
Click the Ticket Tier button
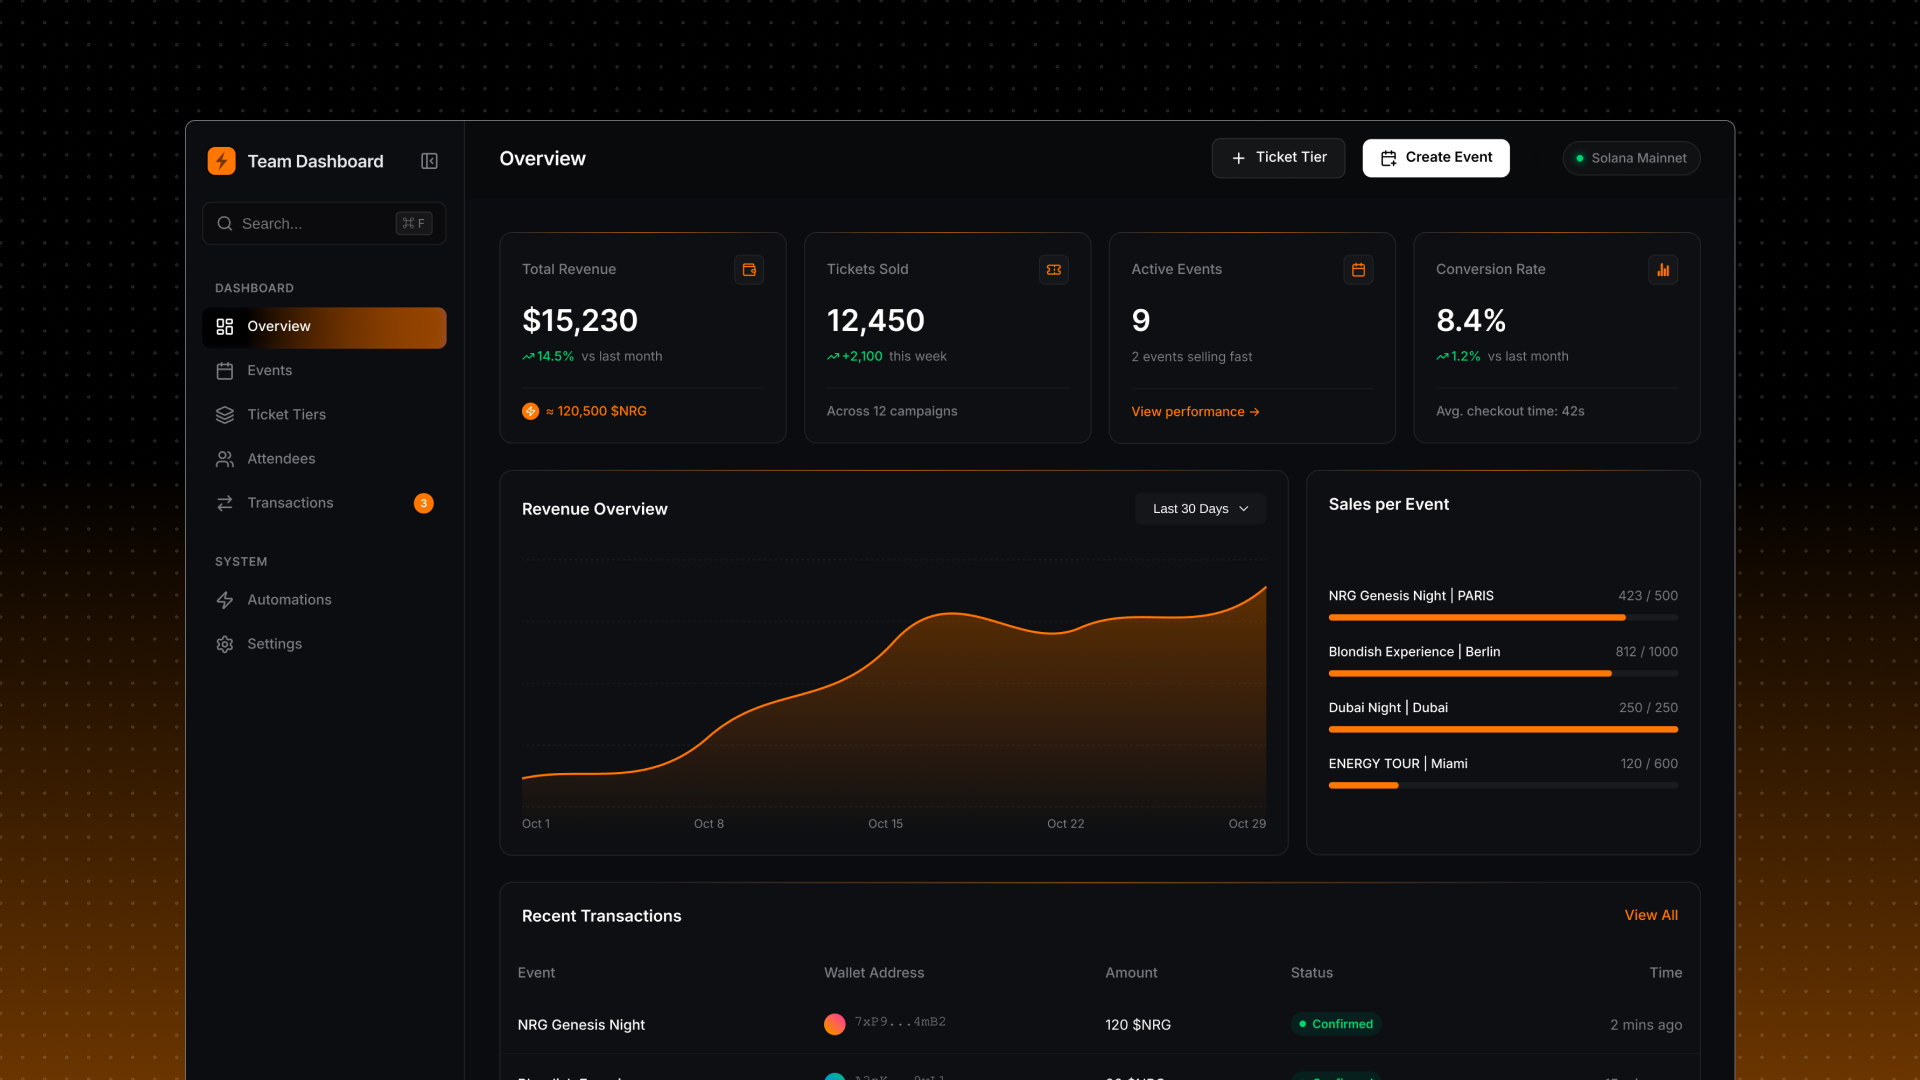click(x=1278, y=157)
